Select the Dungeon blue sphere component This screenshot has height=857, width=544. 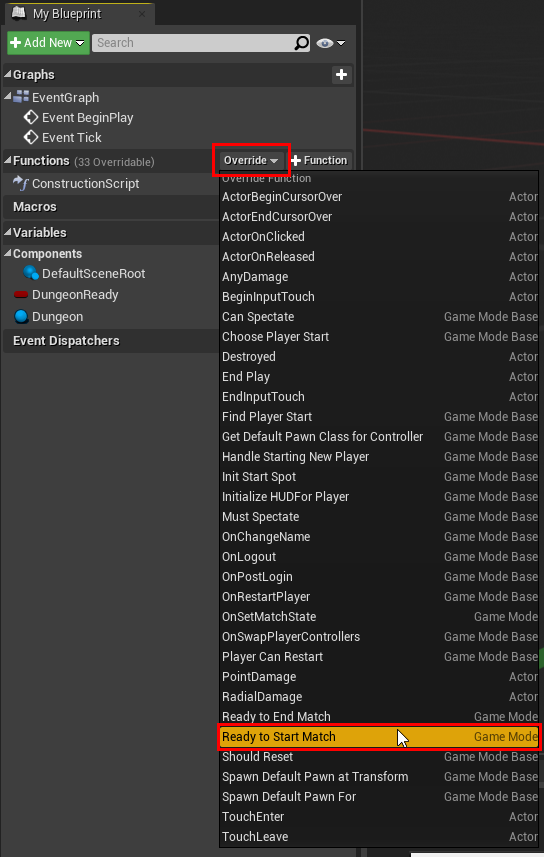[x=21, y=316]
